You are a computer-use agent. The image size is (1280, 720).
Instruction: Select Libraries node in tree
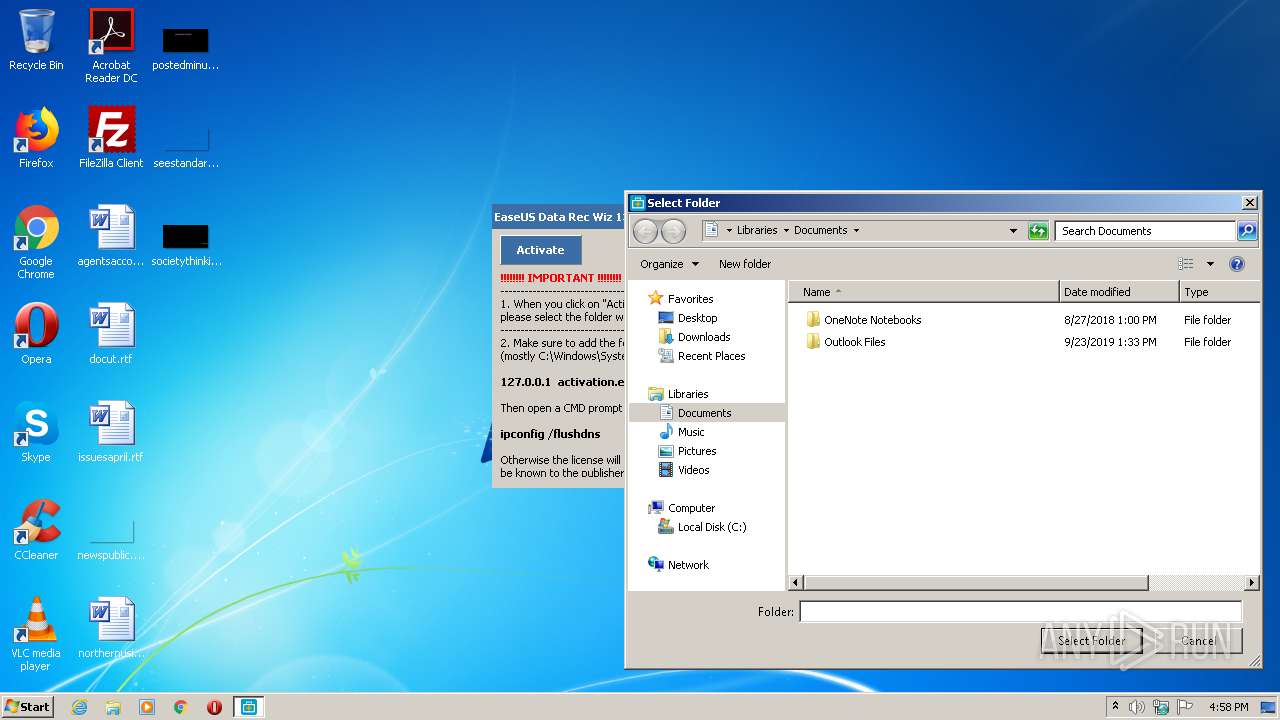pyautogui.click(x=679, y=394)
